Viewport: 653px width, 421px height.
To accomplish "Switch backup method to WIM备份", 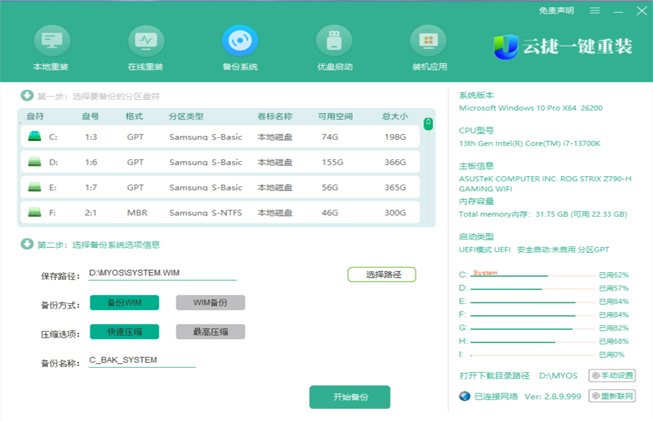I will (210, 302).
